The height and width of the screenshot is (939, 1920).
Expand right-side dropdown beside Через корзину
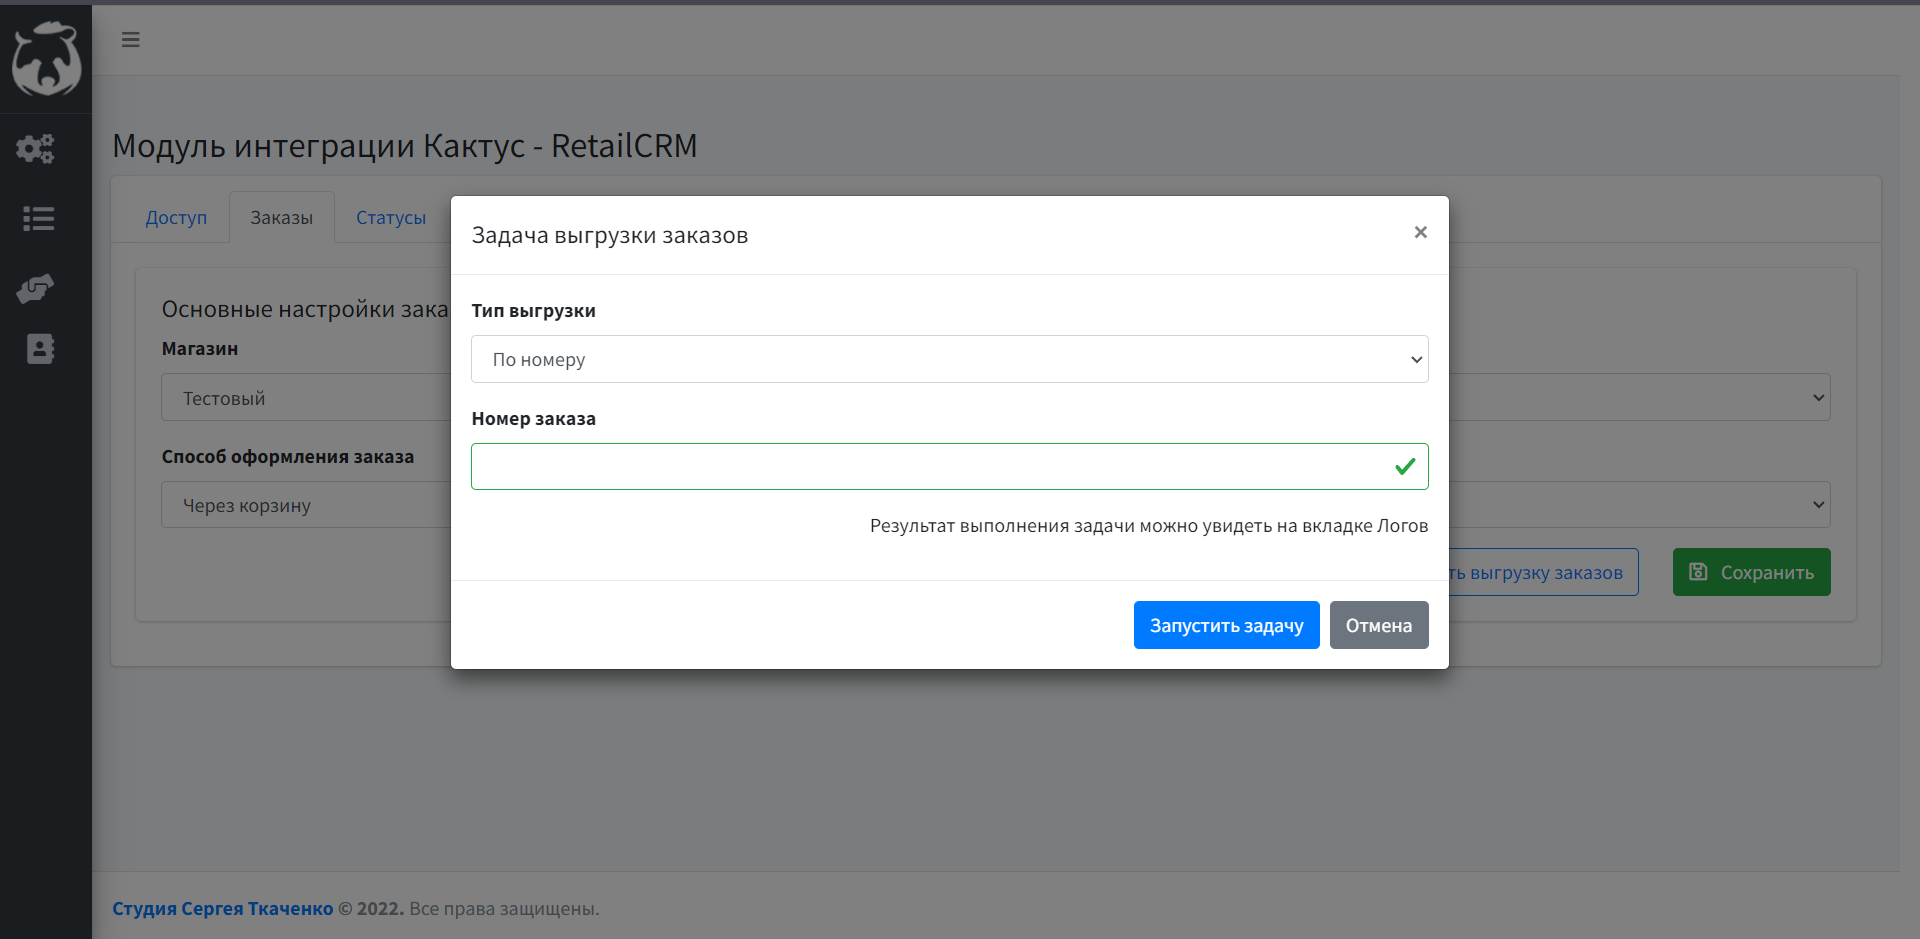click(x=1640, y=505)
